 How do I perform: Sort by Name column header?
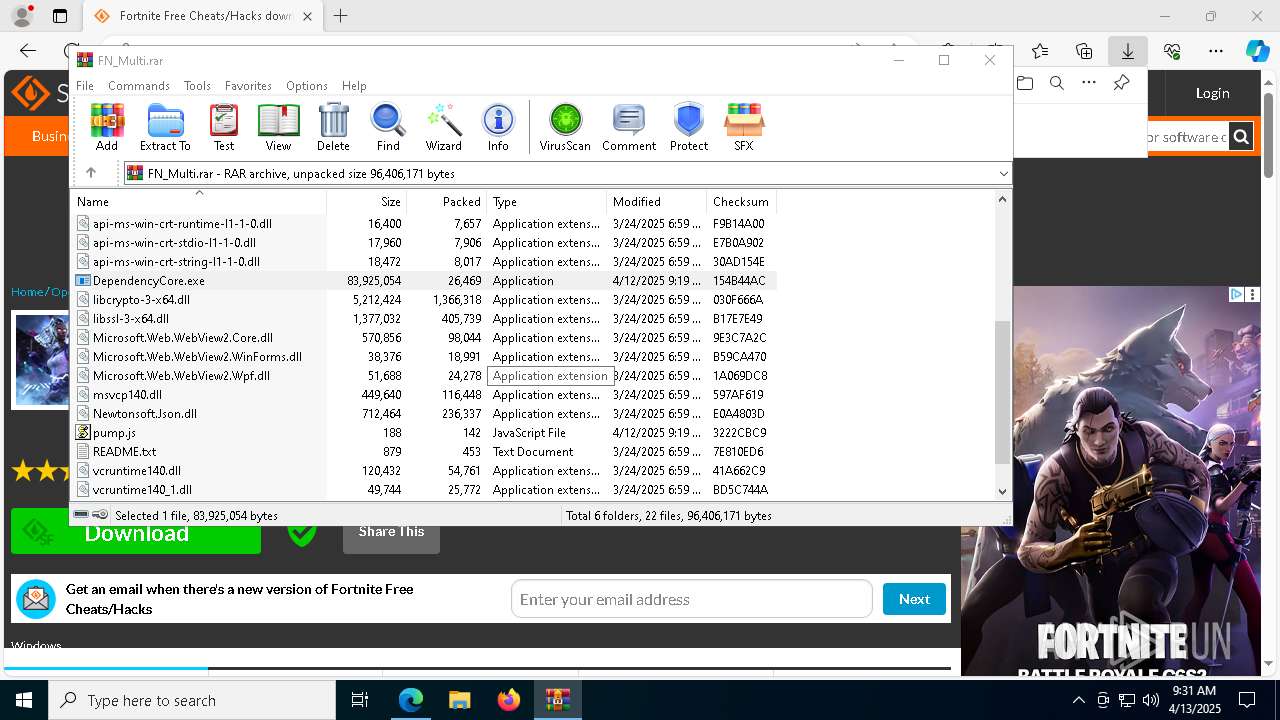(199, 201)
